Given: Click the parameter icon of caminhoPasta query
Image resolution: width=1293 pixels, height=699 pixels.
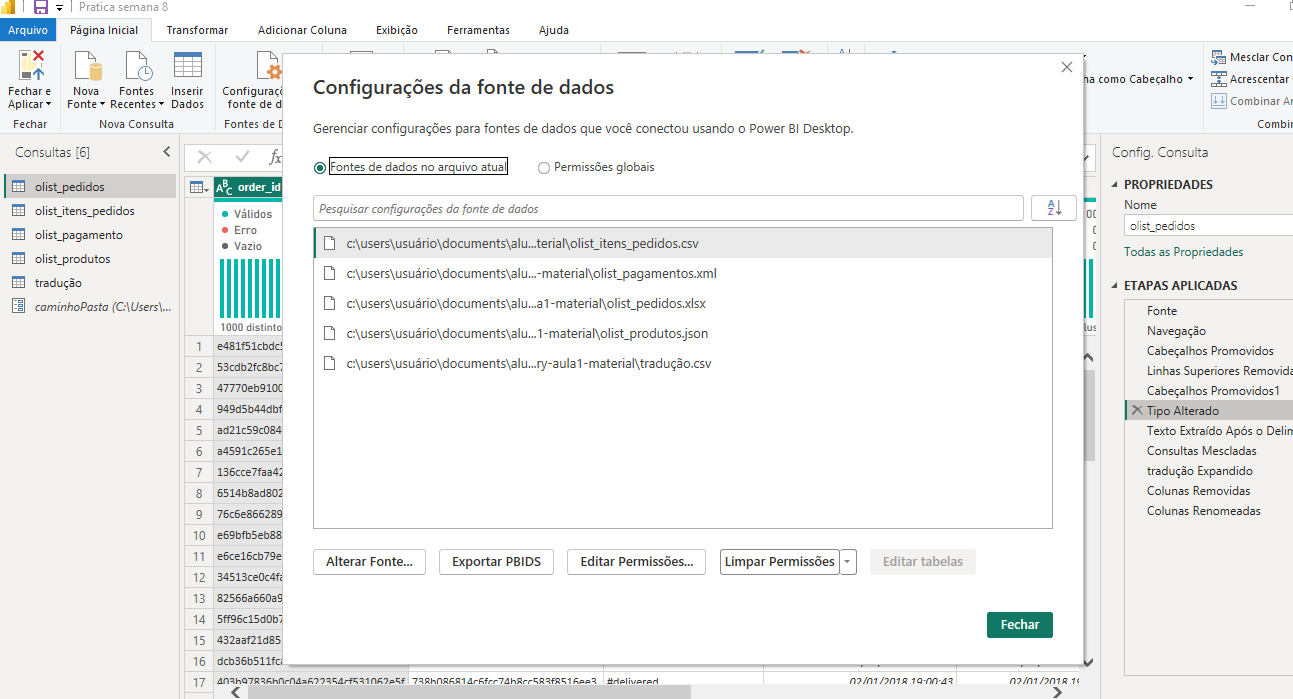Looking at the screenshot, I should pyautogui.click(x=18, y=307).
